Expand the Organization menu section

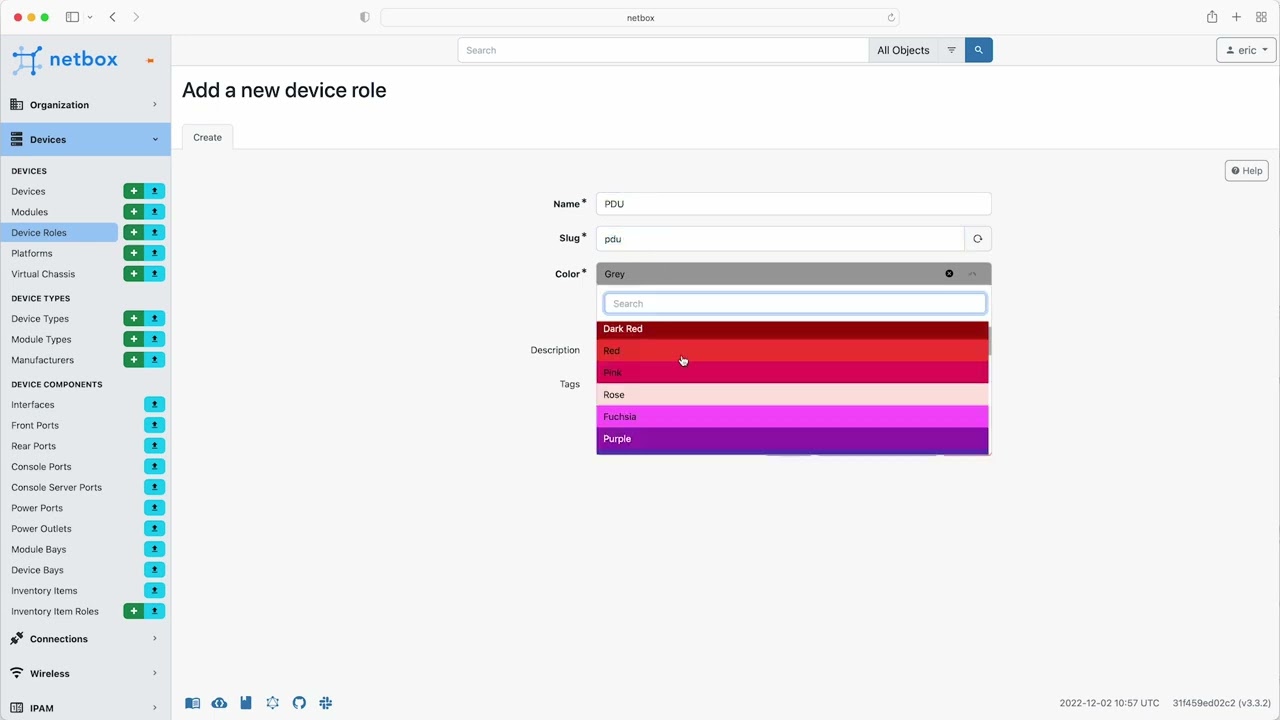tap(85, 104)
